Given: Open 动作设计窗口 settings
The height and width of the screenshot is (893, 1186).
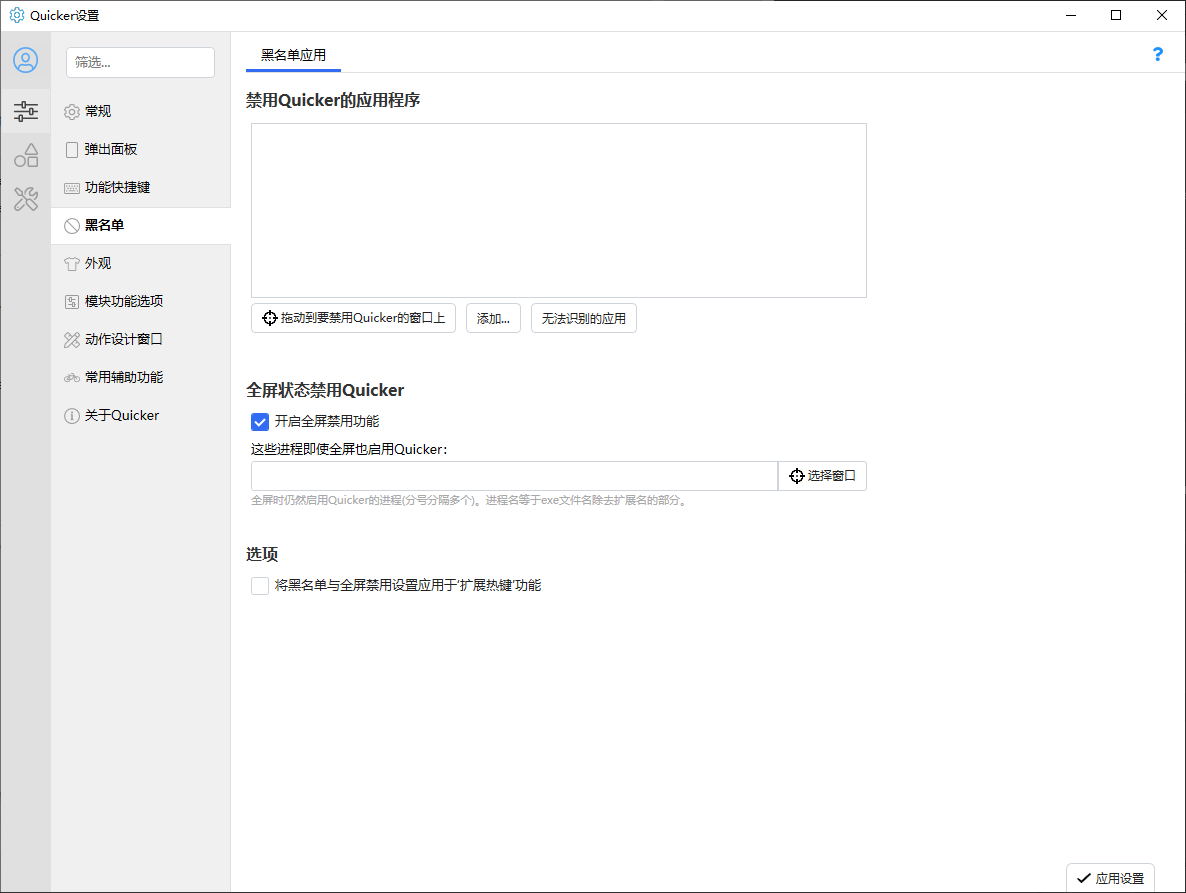Looking at the screenshot, I should (x=141, y=340).
